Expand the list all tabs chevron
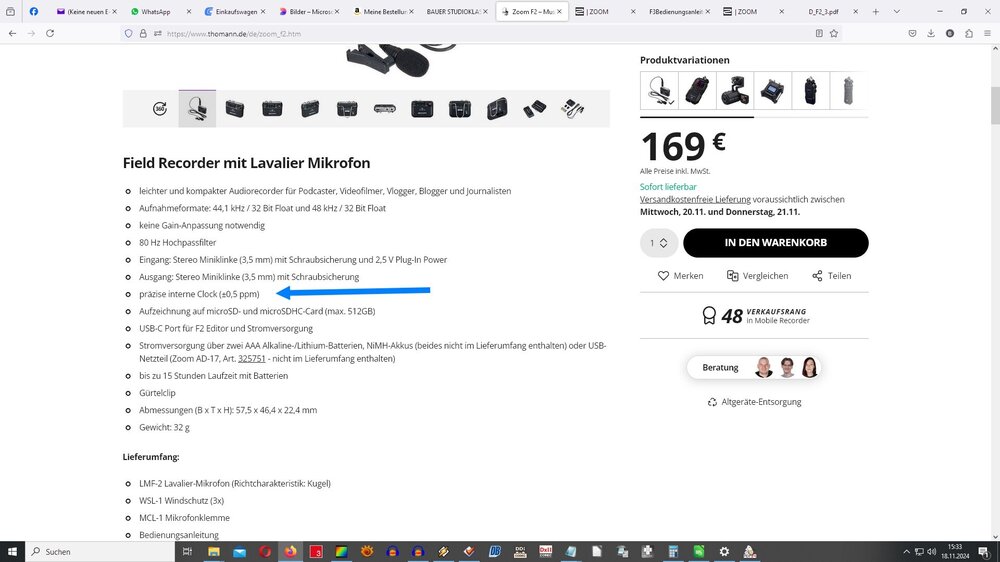Screen dimensions: 1000x562 click(897, 11)
